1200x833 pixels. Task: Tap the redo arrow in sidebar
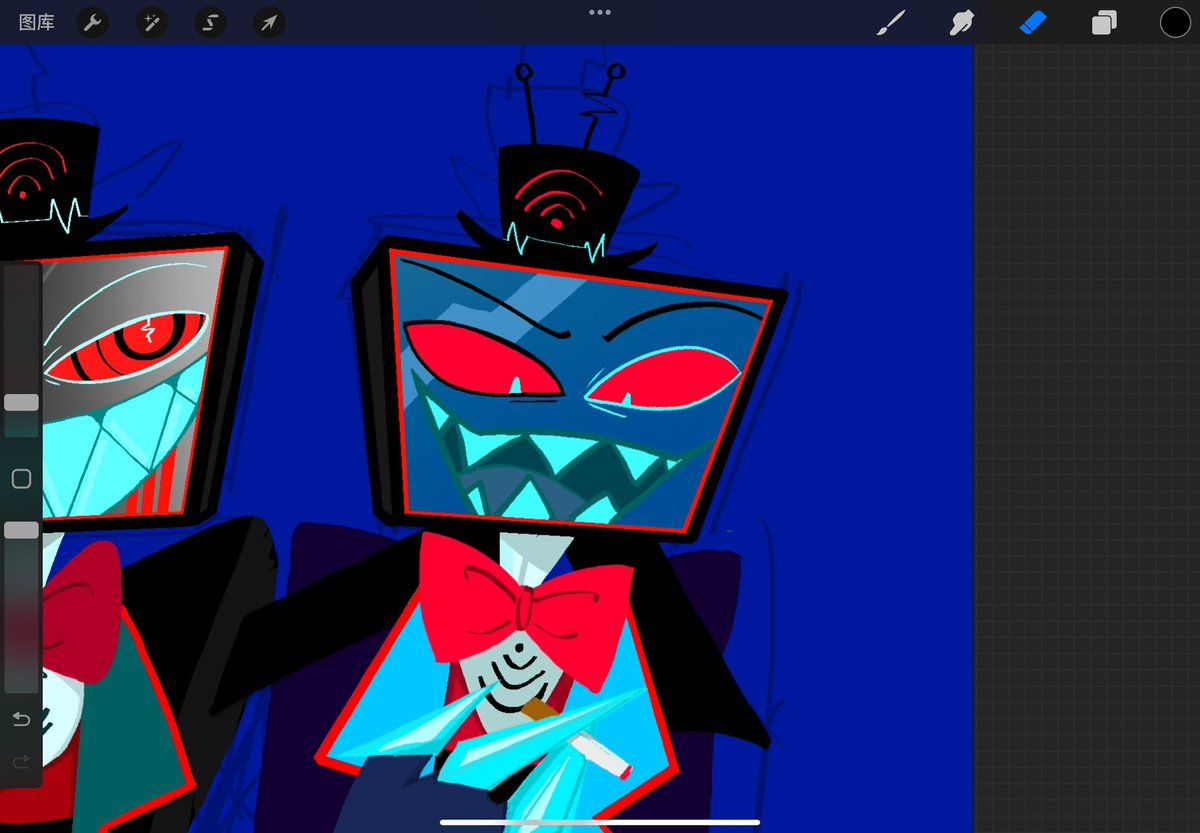coord(21,762)
